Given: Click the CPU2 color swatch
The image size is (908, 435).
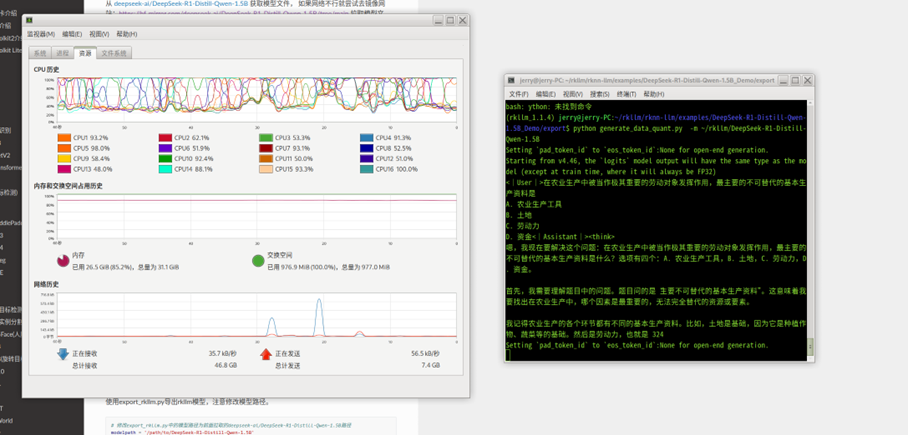Looking at the screenshot, I should (x=165, y=138).
